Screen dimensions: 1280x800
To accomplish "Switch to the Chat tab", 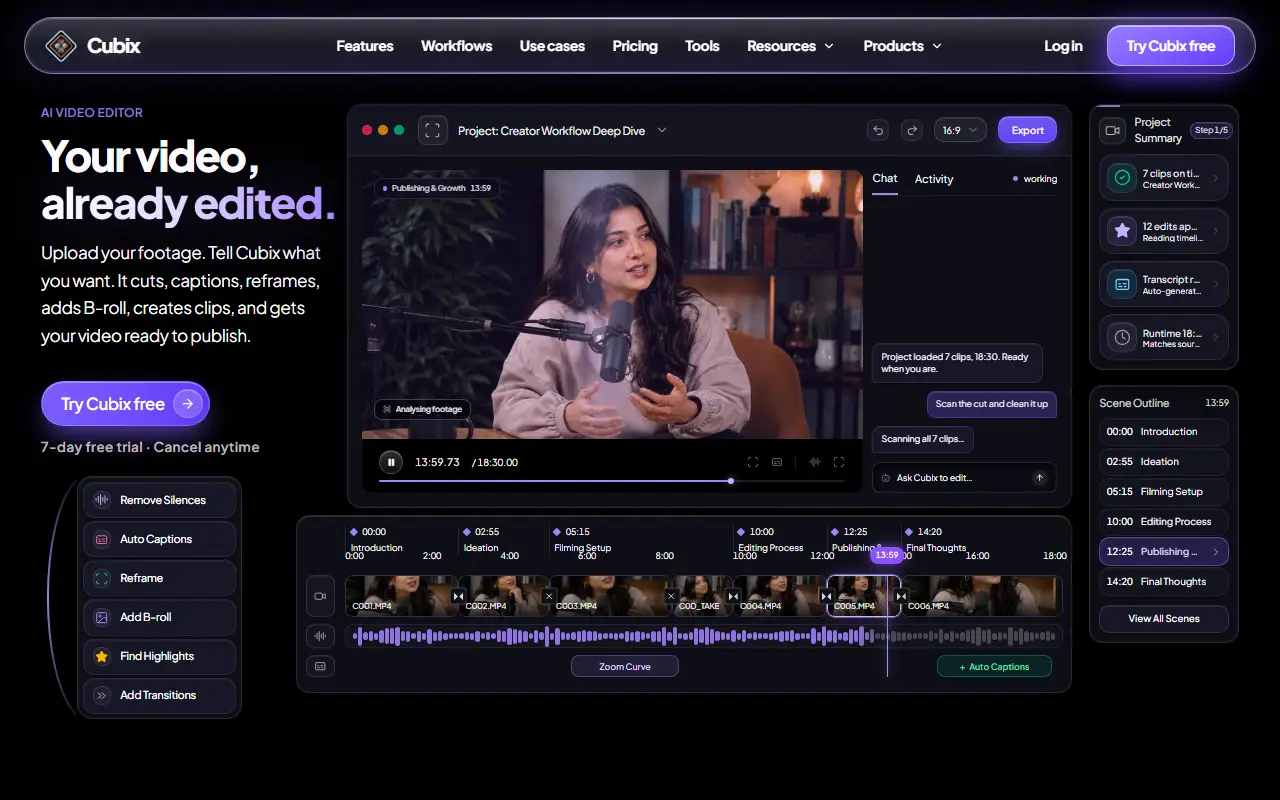I will pyautogui.click(x=885, y=178).
